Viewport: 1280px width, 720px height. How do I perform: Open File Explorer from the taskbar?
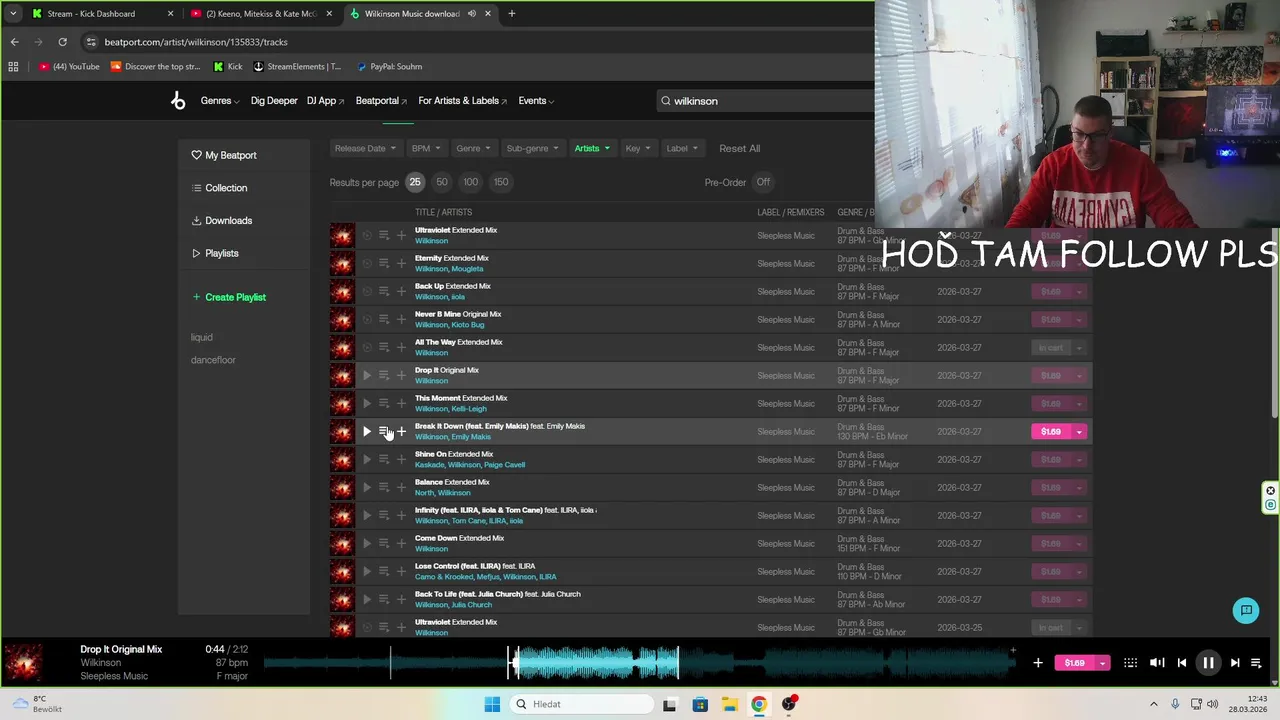(729, 704)
